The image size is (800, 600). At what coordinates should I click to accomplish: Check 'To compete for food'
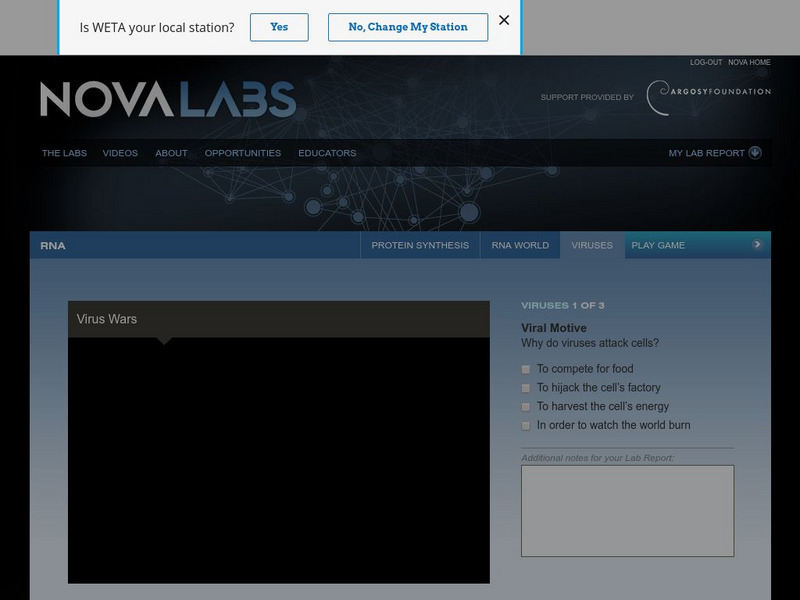point(524,368)
